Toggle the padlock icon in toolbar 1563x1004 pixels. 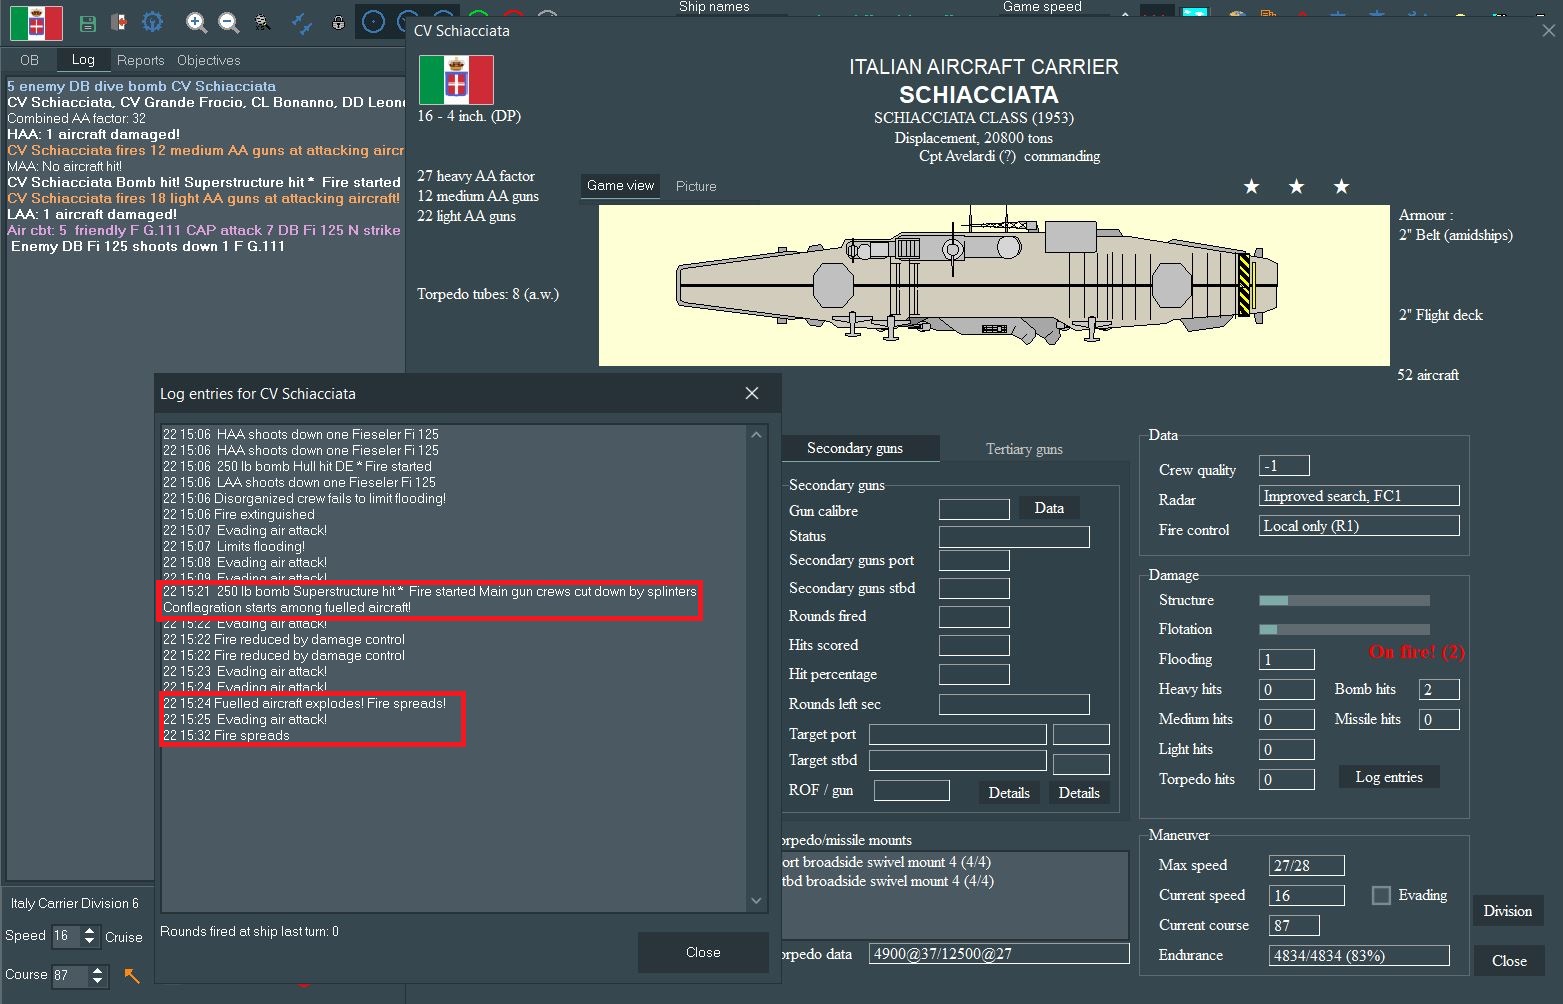coord(338,22)
